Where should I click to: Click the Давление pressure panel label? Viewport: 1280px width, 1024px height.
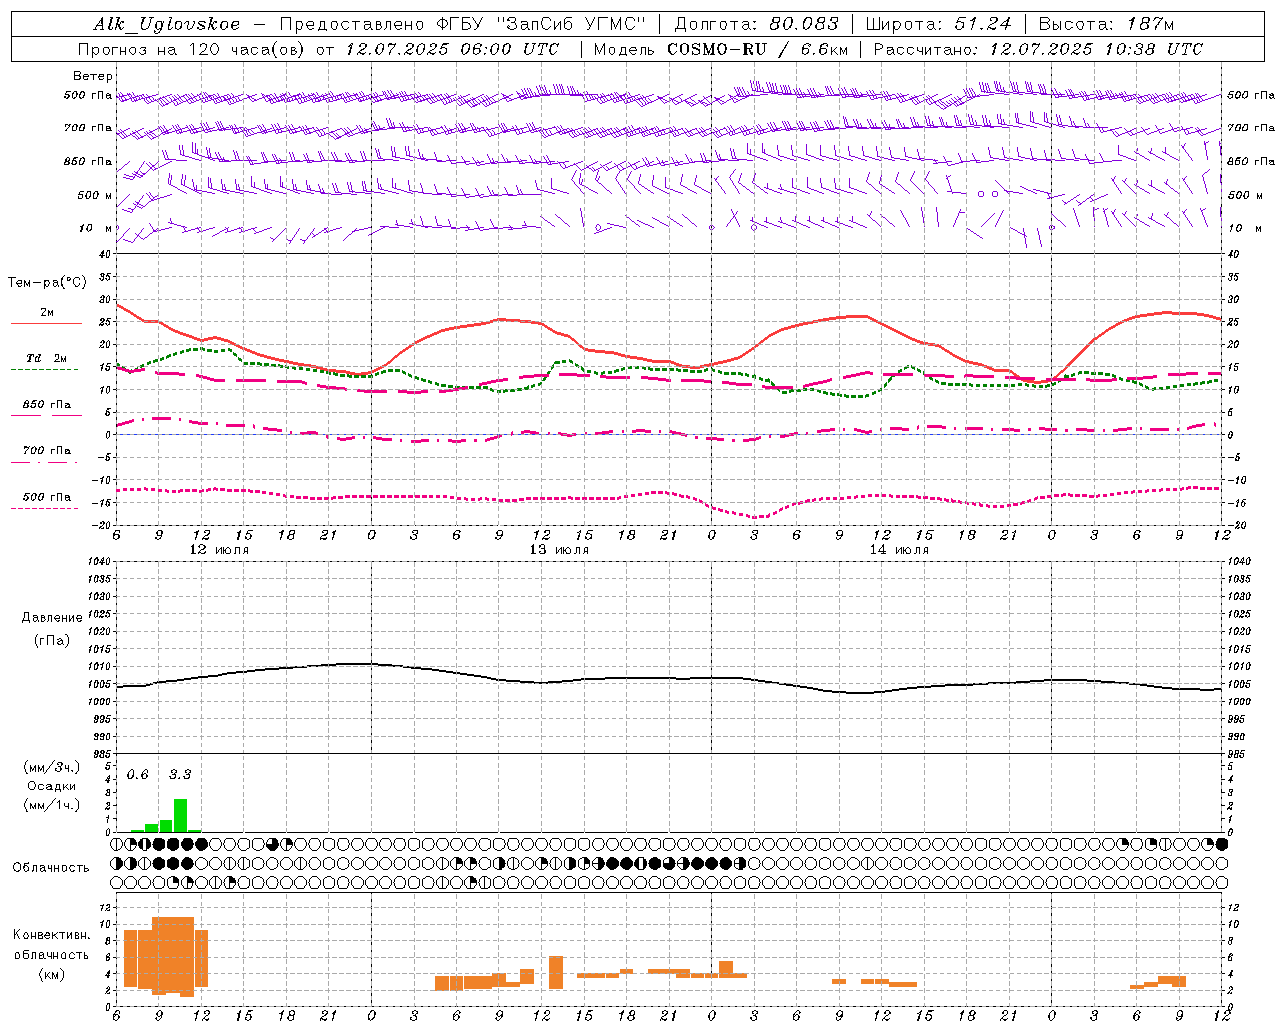click(x=52, y=618)
